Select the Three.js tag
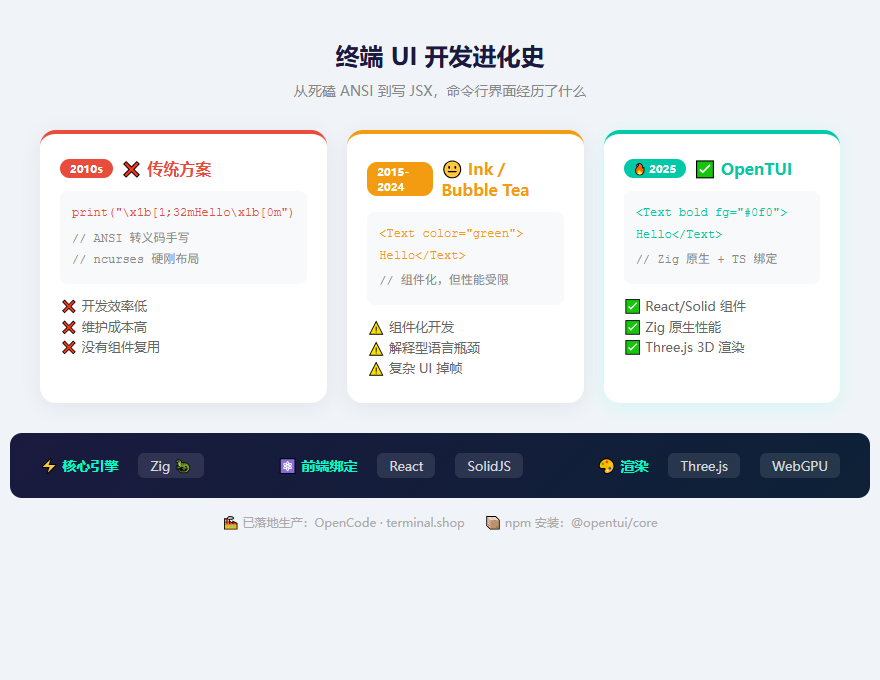880x680 pixels. pyautogui.click(x=704, y=466)
